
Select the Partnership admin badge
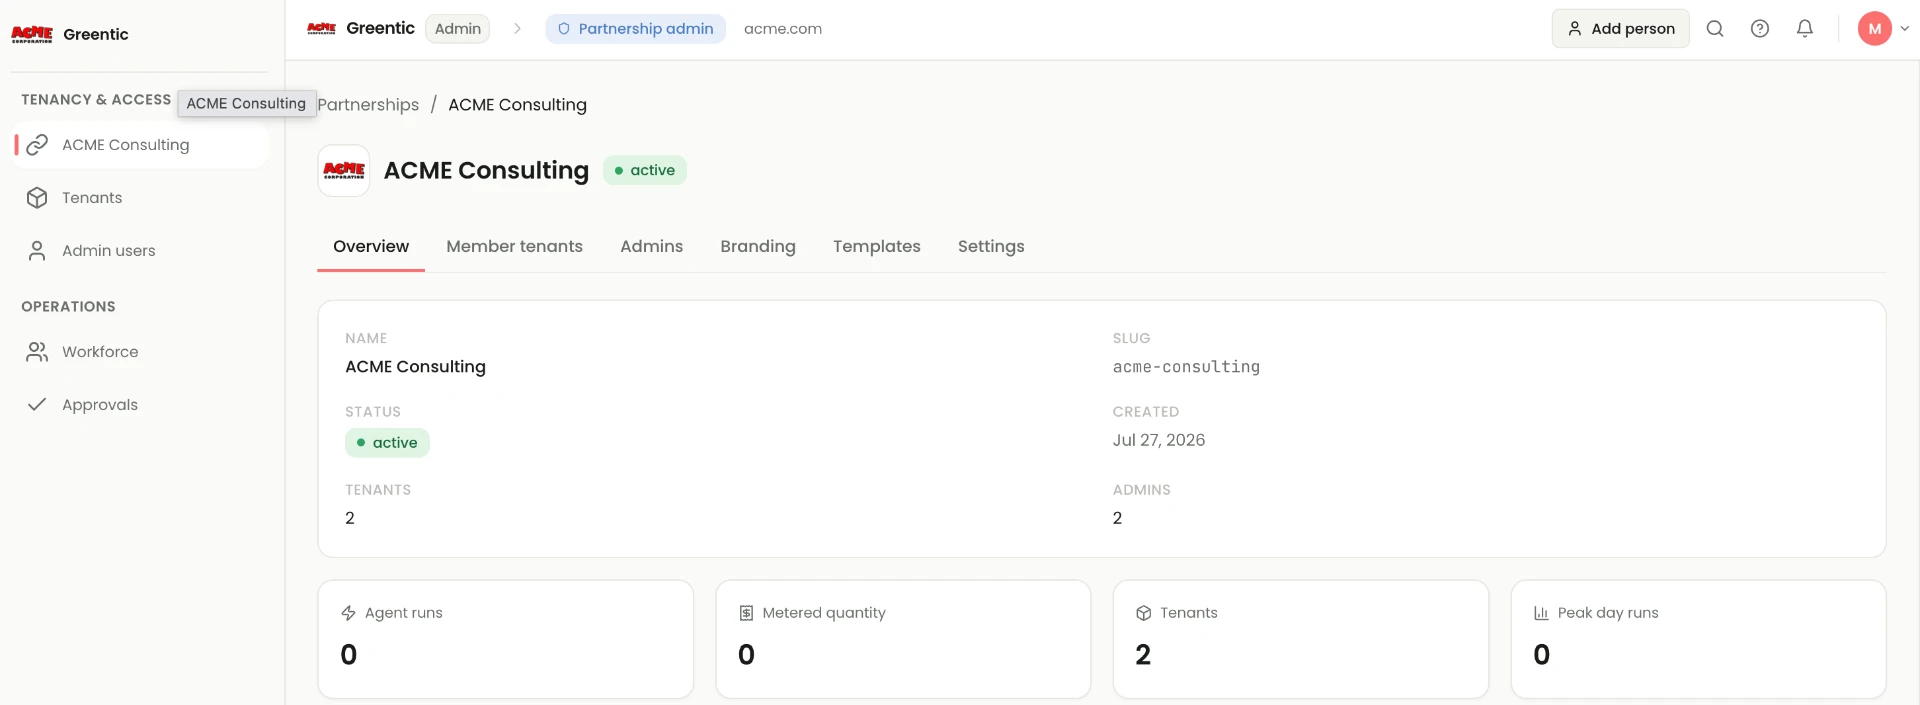pos(635,29)
